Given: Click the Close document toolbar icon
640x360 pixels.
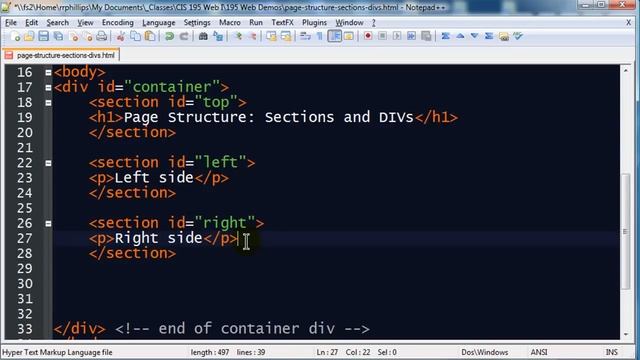Looking at the screenshot, I should [x=74, y=37].
